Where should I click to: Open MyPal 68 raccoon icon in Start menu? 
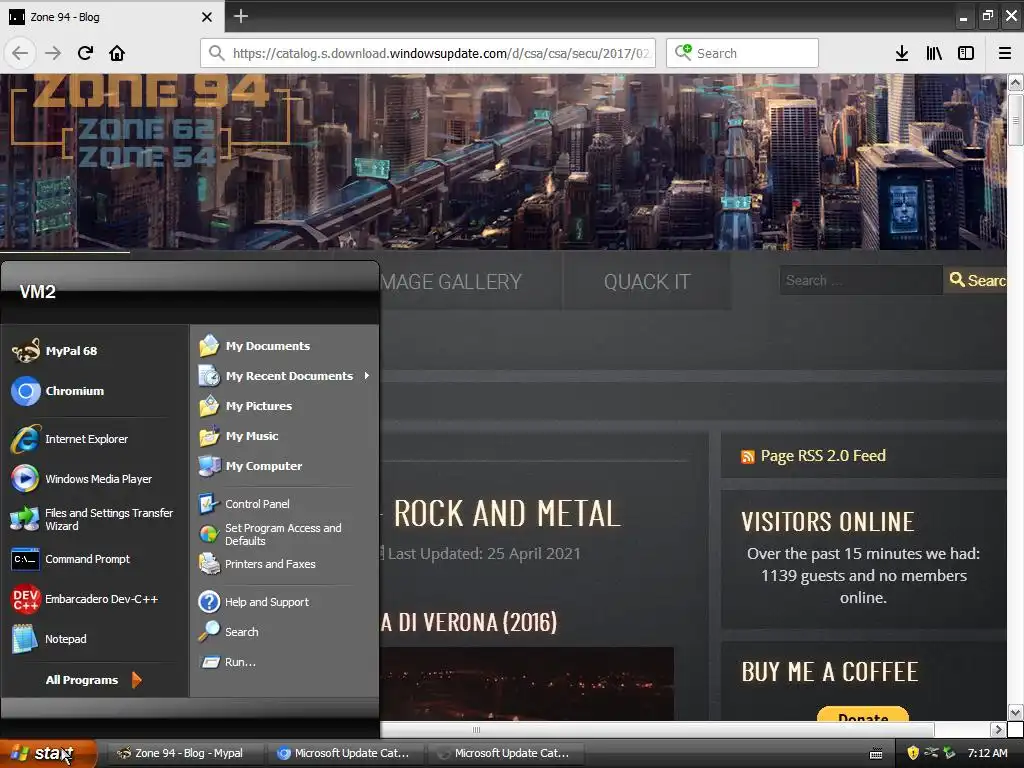pos(26,351)
